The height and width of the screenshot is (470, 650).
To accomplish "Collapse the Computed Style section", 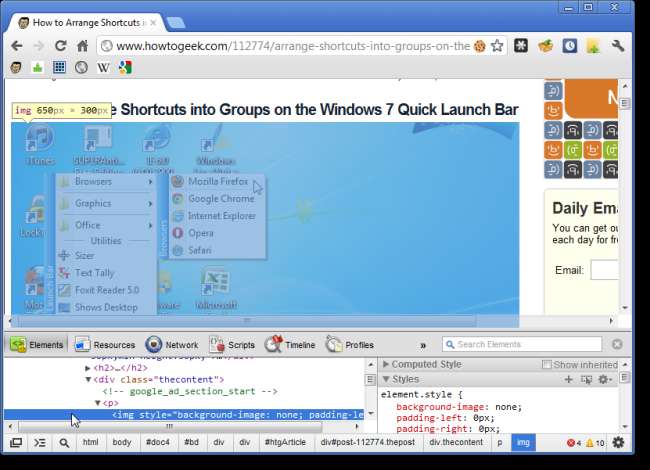I will [386, 365].
